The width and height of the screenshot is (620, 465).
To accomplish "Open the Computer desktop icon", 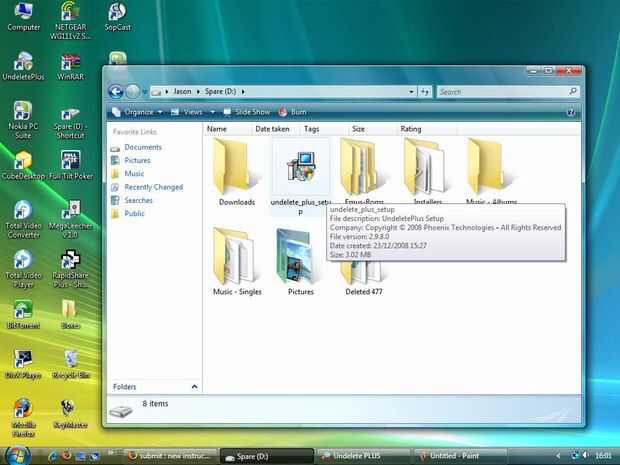I will pyautogui.click(x=24, y=17).
